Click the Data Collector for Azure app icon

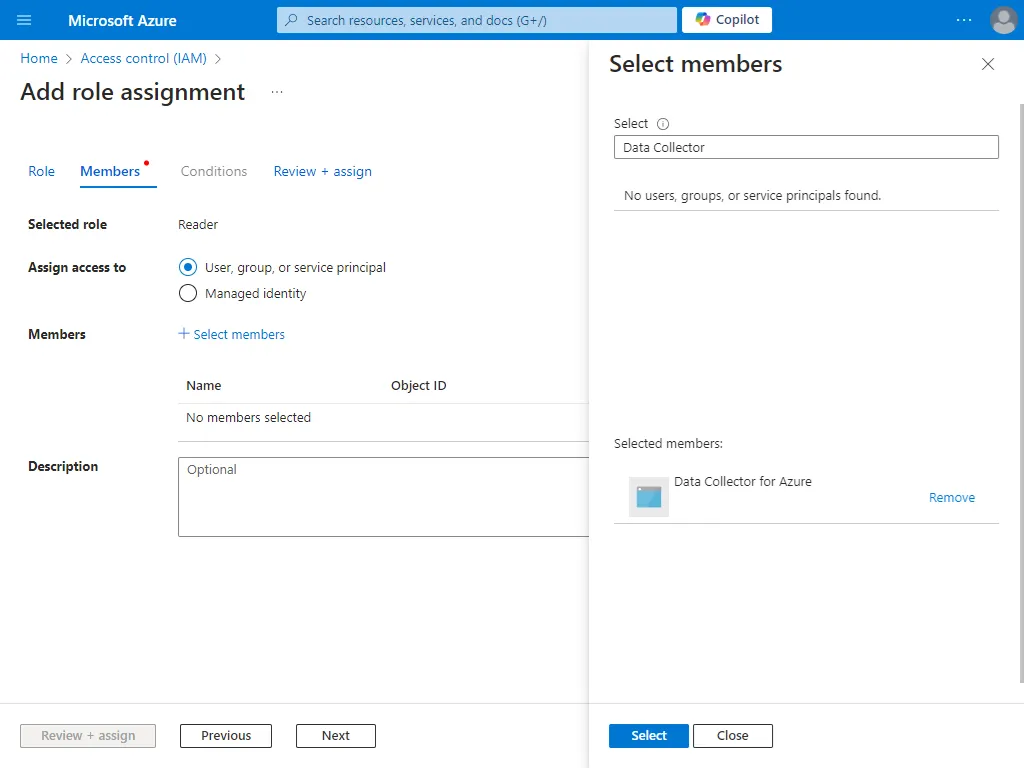pos(648,497)
